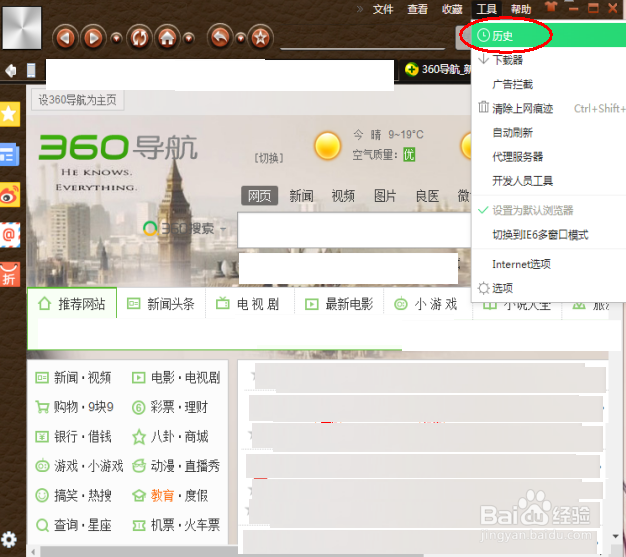
Task: Click the favorites star toolbar button
Action: pyautogui.click(x=260, y=38)
